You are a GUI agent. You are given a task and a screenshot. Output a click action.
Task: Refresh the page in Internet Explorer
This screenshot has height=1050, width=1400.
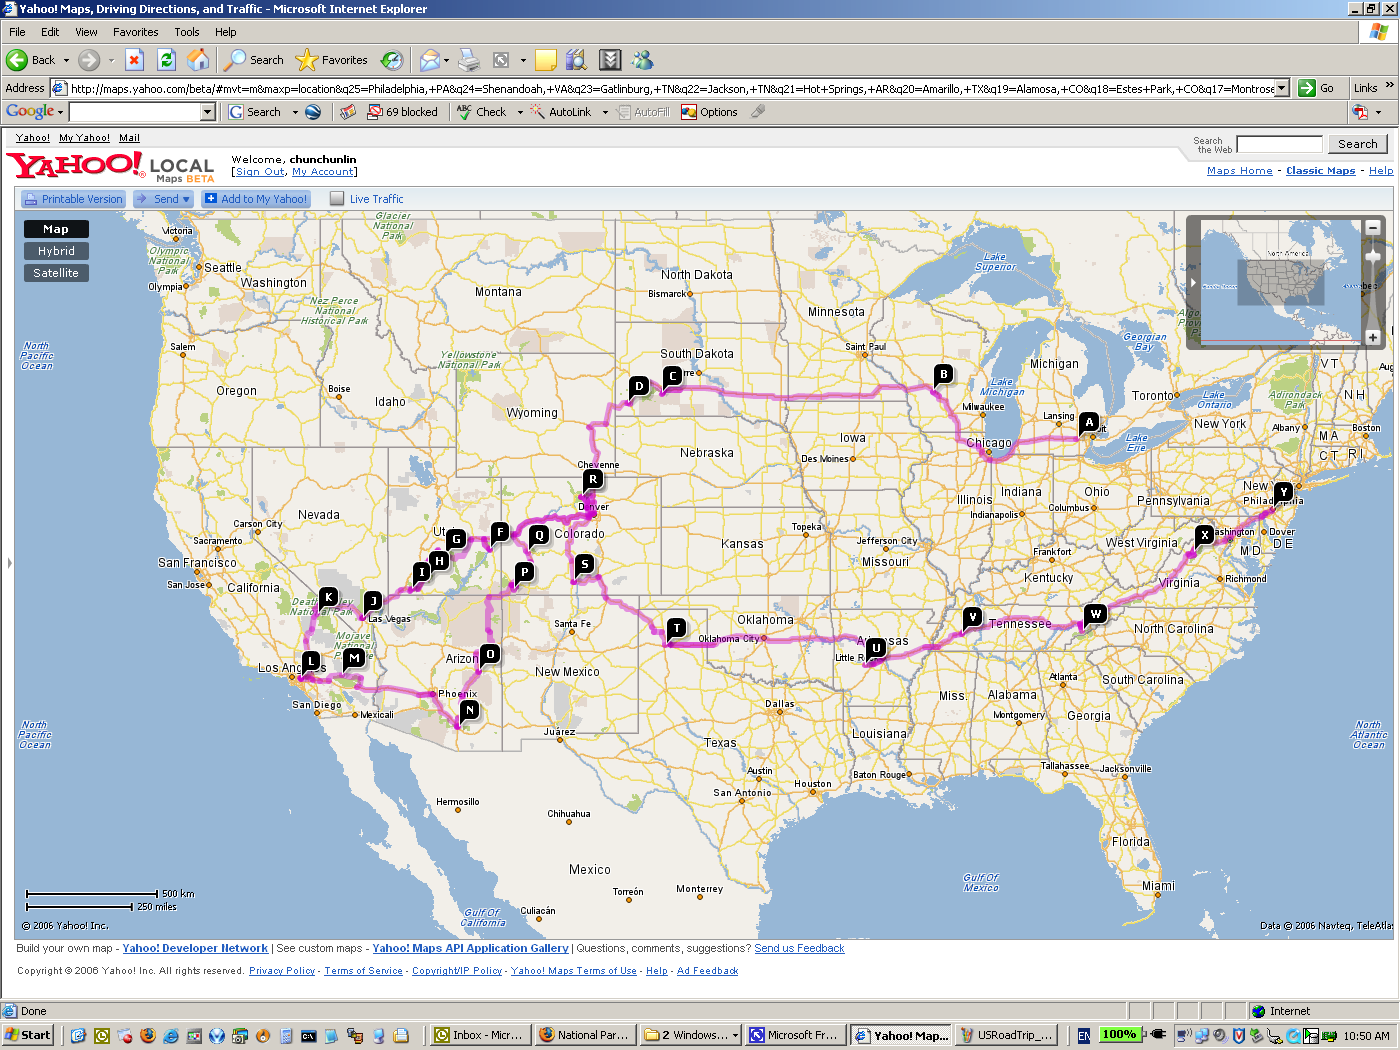coord(166,60)
